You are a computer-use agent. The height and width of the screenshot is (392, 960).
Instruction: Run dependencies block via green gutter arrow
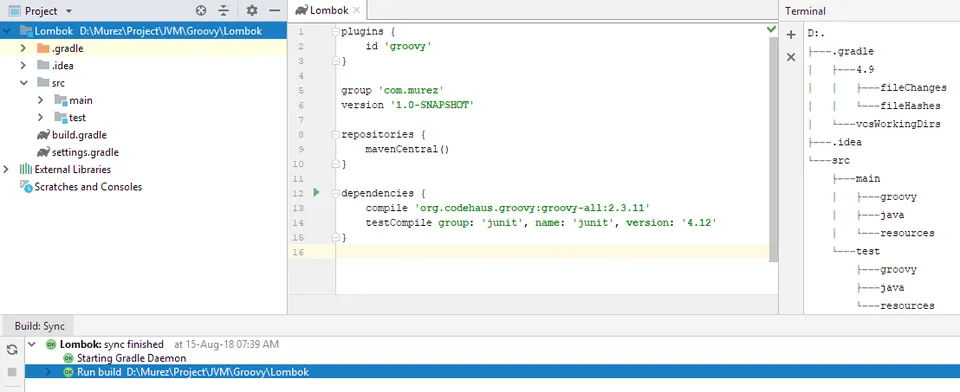pos(317,192)
